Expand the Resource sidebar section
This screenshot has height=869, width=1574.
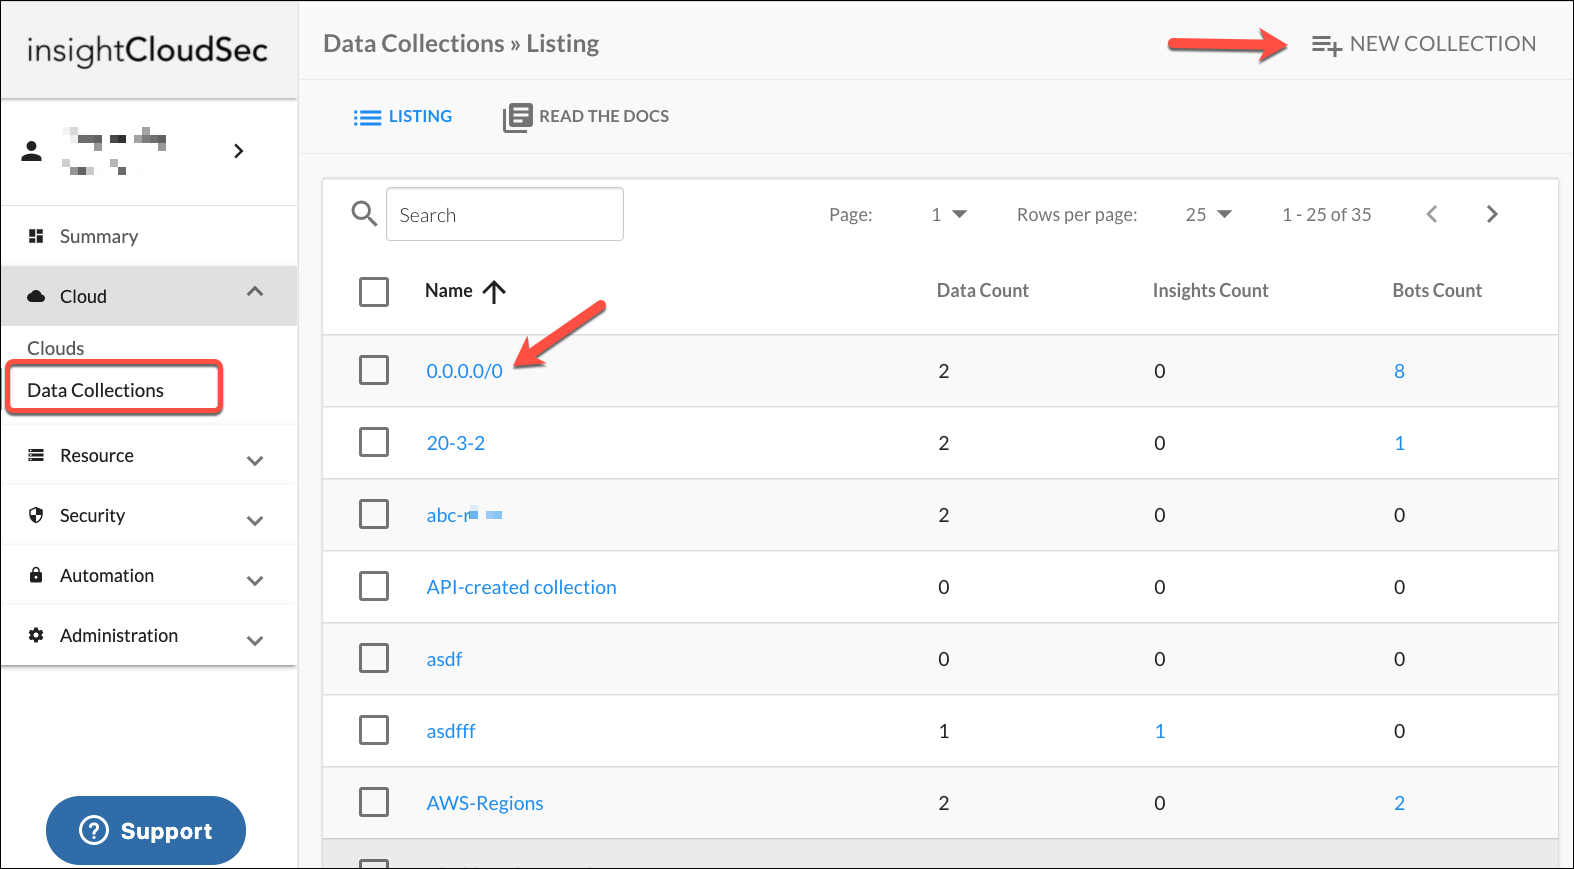tap(255, 461)
